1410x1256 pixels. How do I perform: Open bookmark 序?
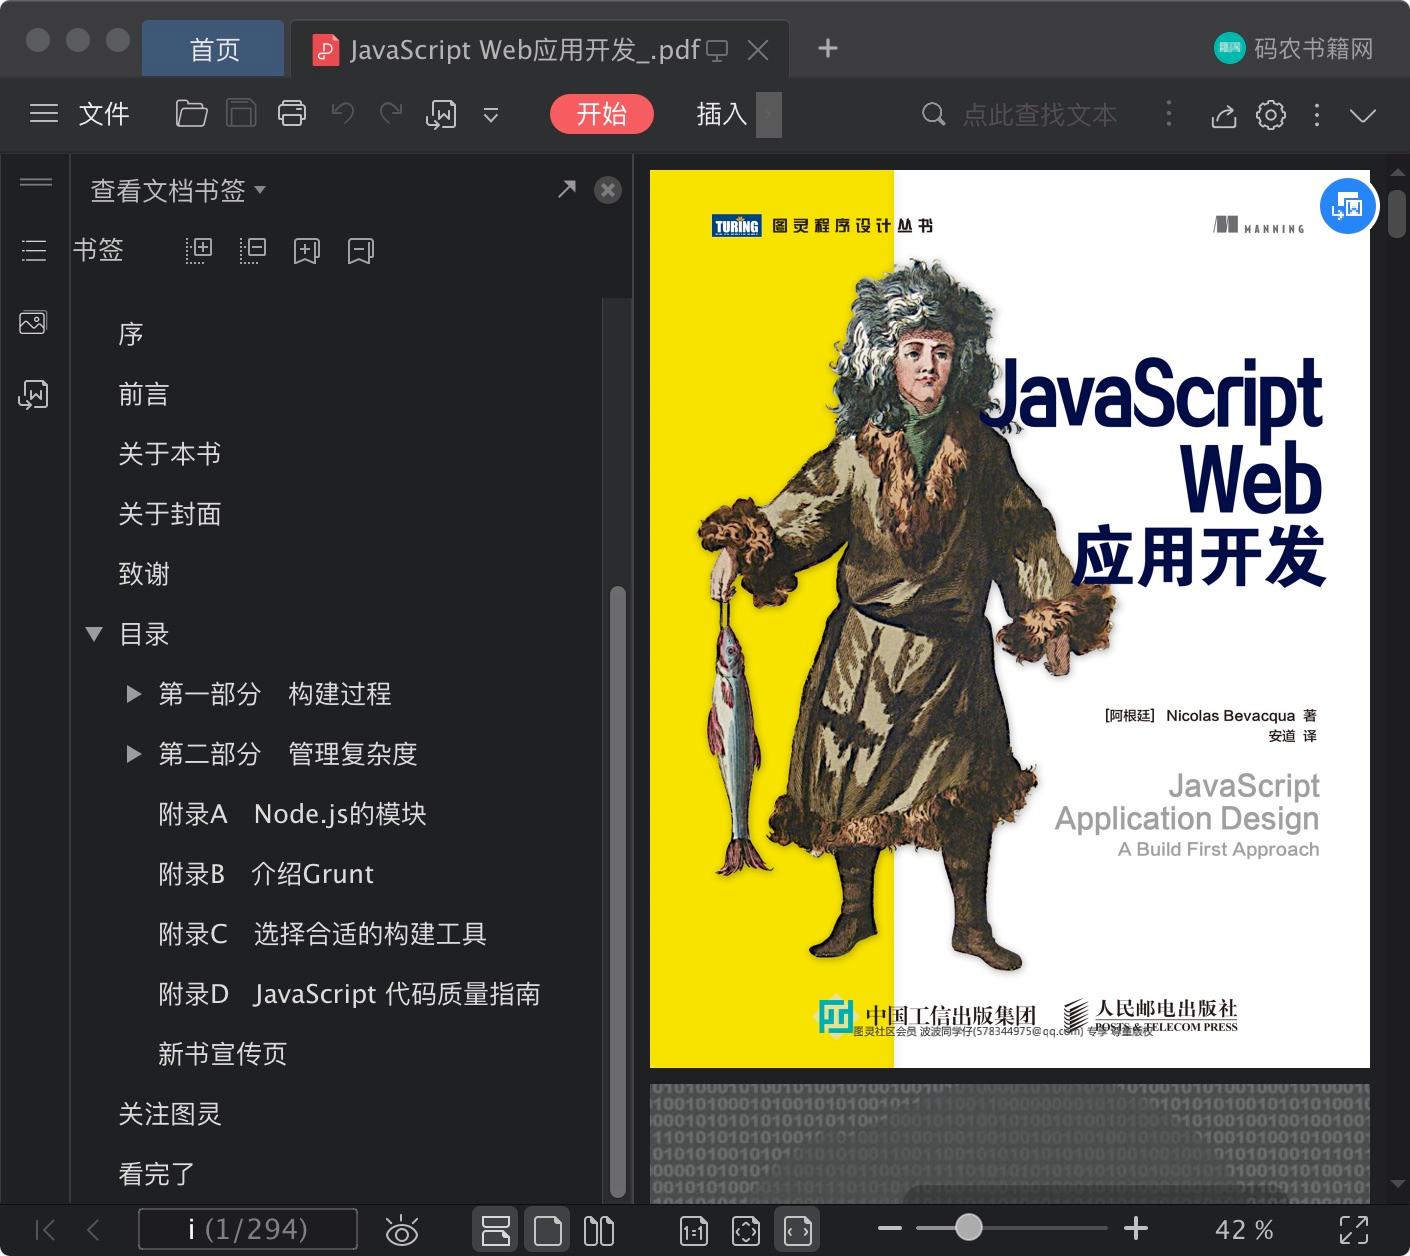click(x=131, y=334)
